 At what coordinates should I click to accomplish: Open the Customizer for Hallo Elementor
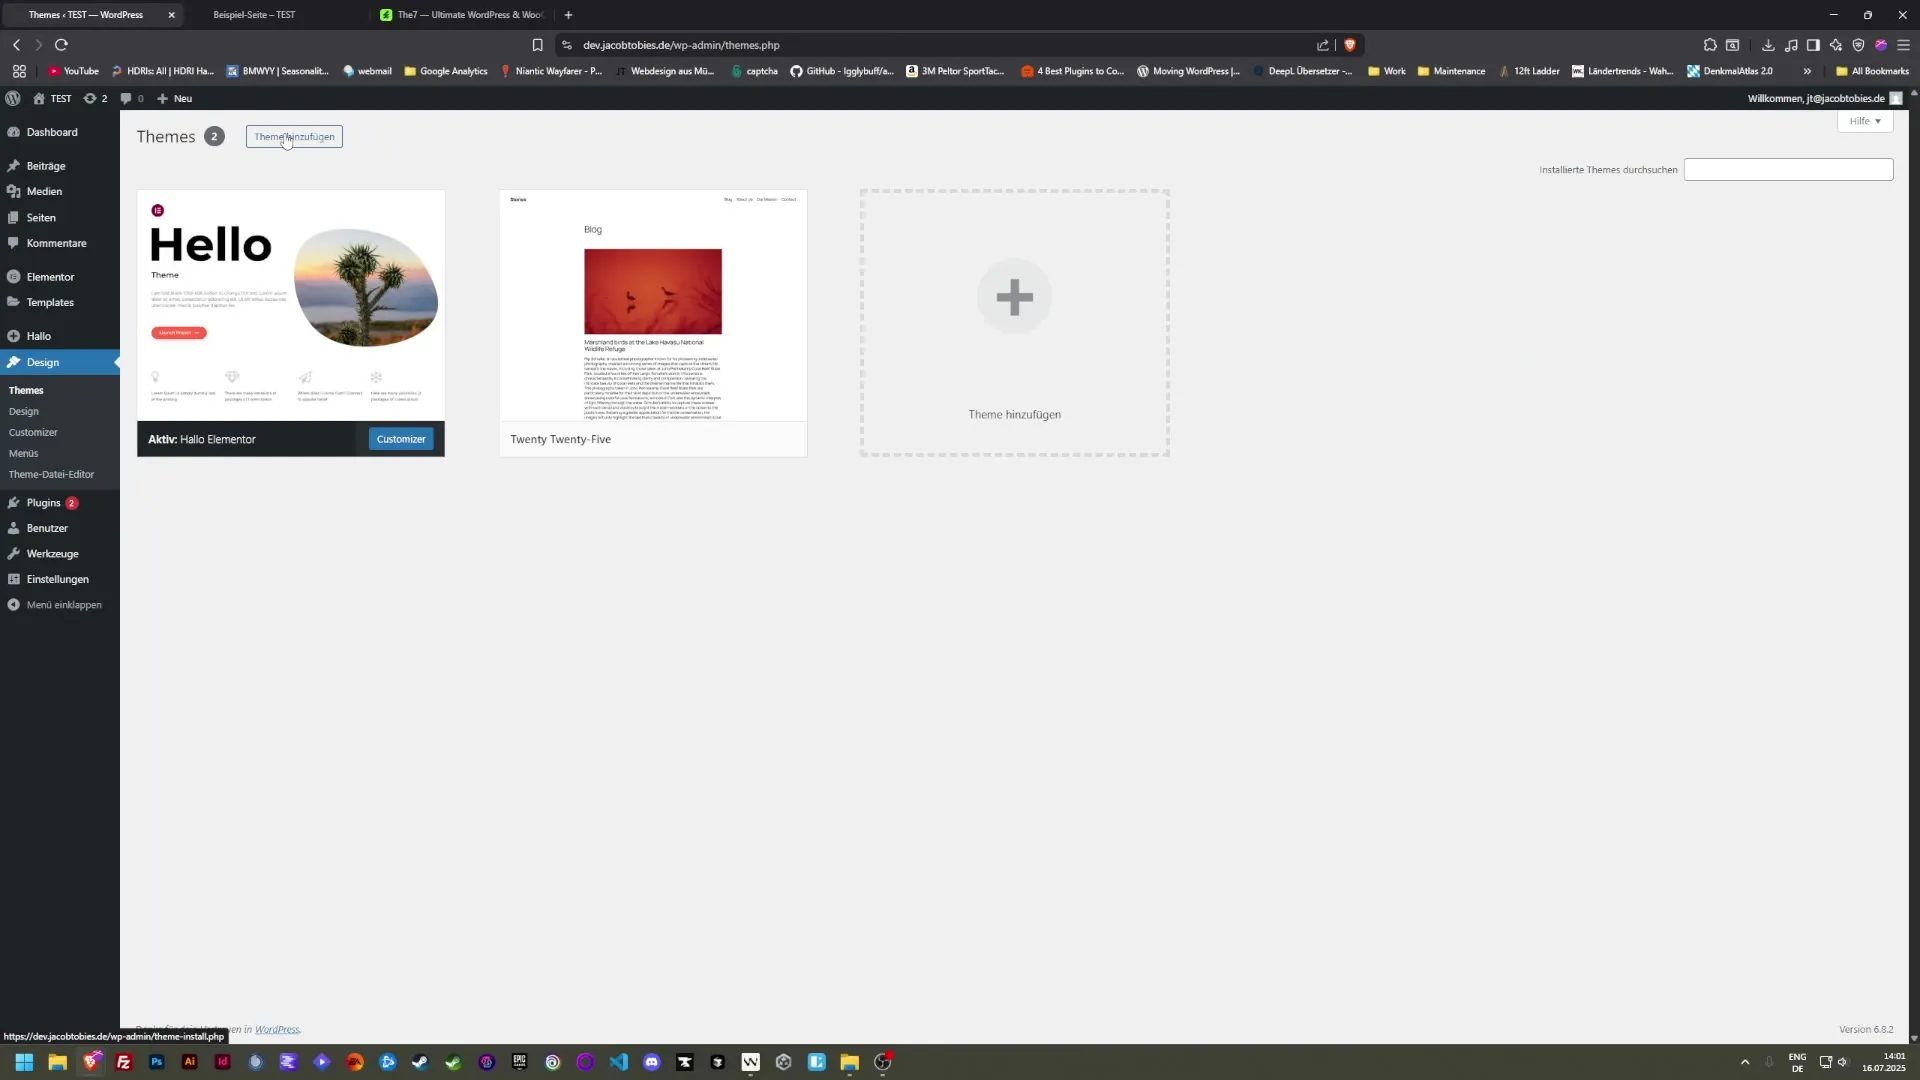pos(400,438)
